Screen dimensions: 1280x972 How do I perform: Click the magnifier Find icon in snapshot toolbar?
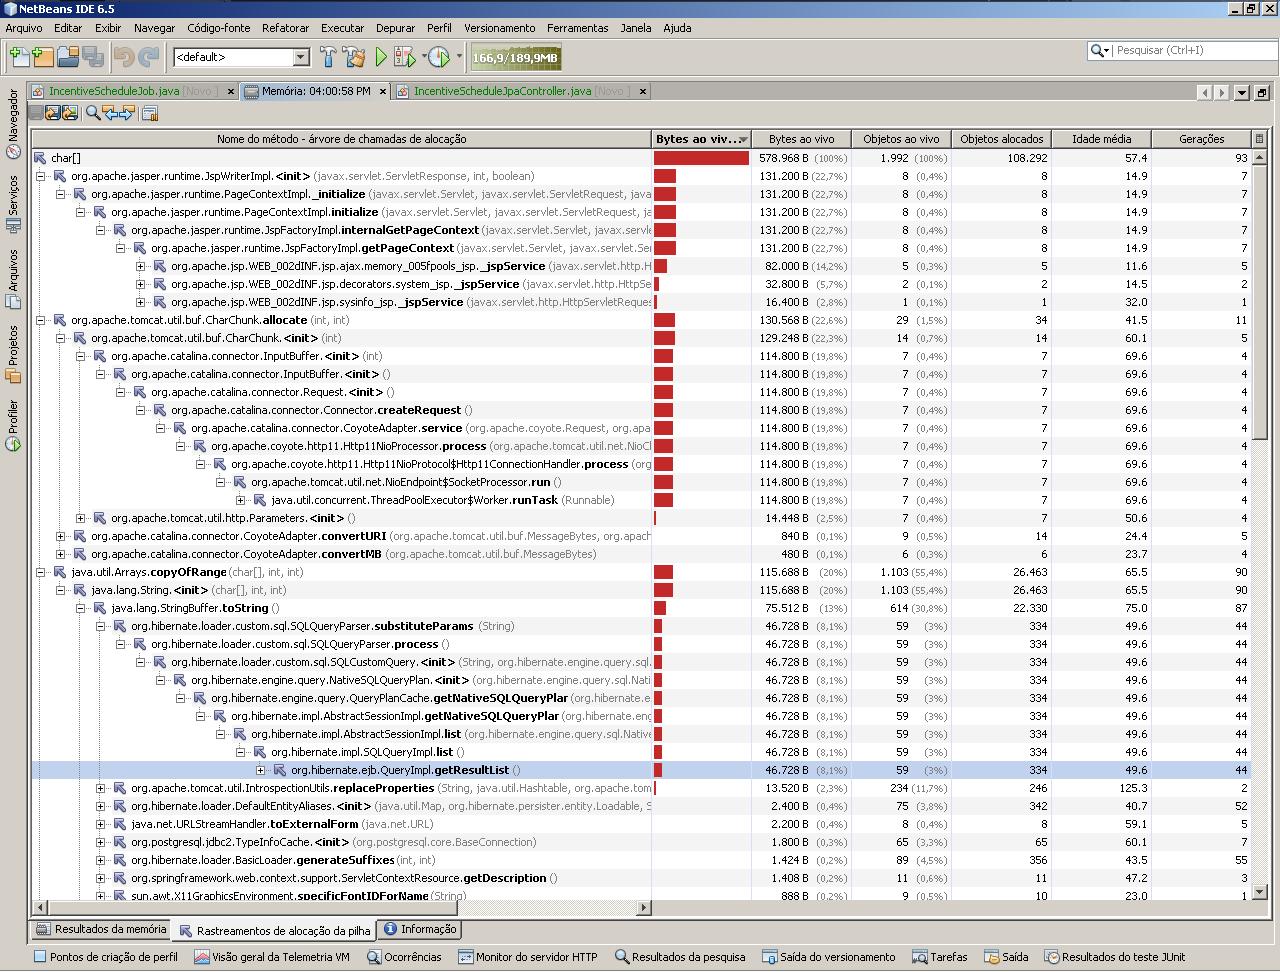tap(93, 113)
